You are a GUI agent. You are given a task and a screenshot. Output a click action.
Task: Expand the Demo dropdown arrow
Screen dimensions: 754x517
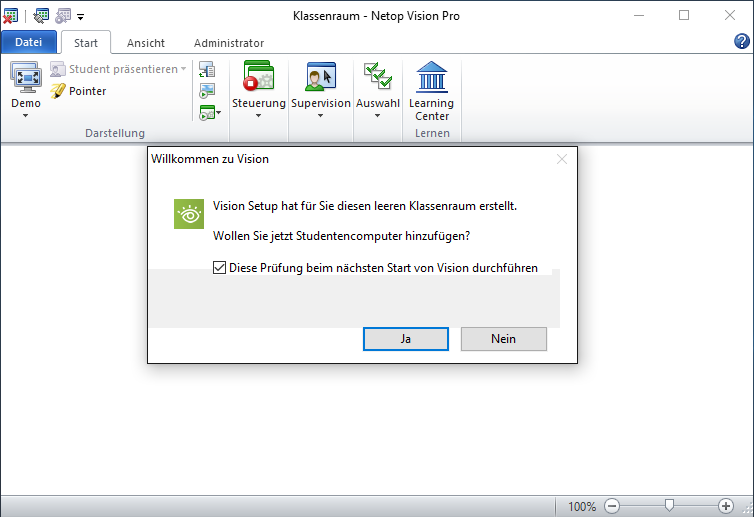(x=26, y=116)
